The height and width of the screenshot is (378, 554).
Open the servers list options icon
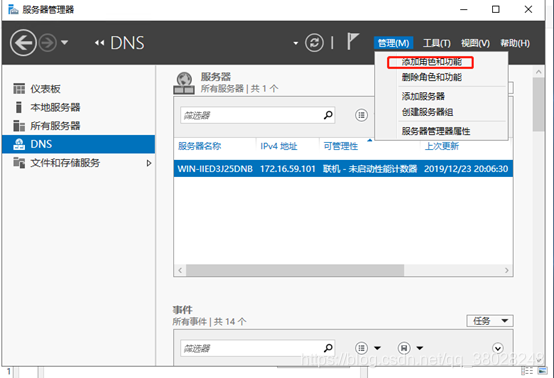coord(361,115)
